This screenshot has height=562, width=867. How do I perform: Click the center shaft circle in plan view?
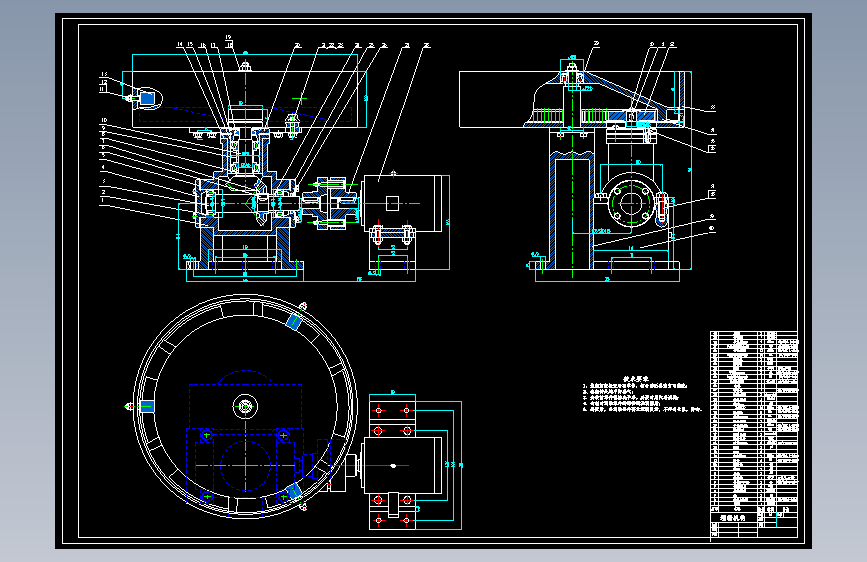(x=245, y=407)
